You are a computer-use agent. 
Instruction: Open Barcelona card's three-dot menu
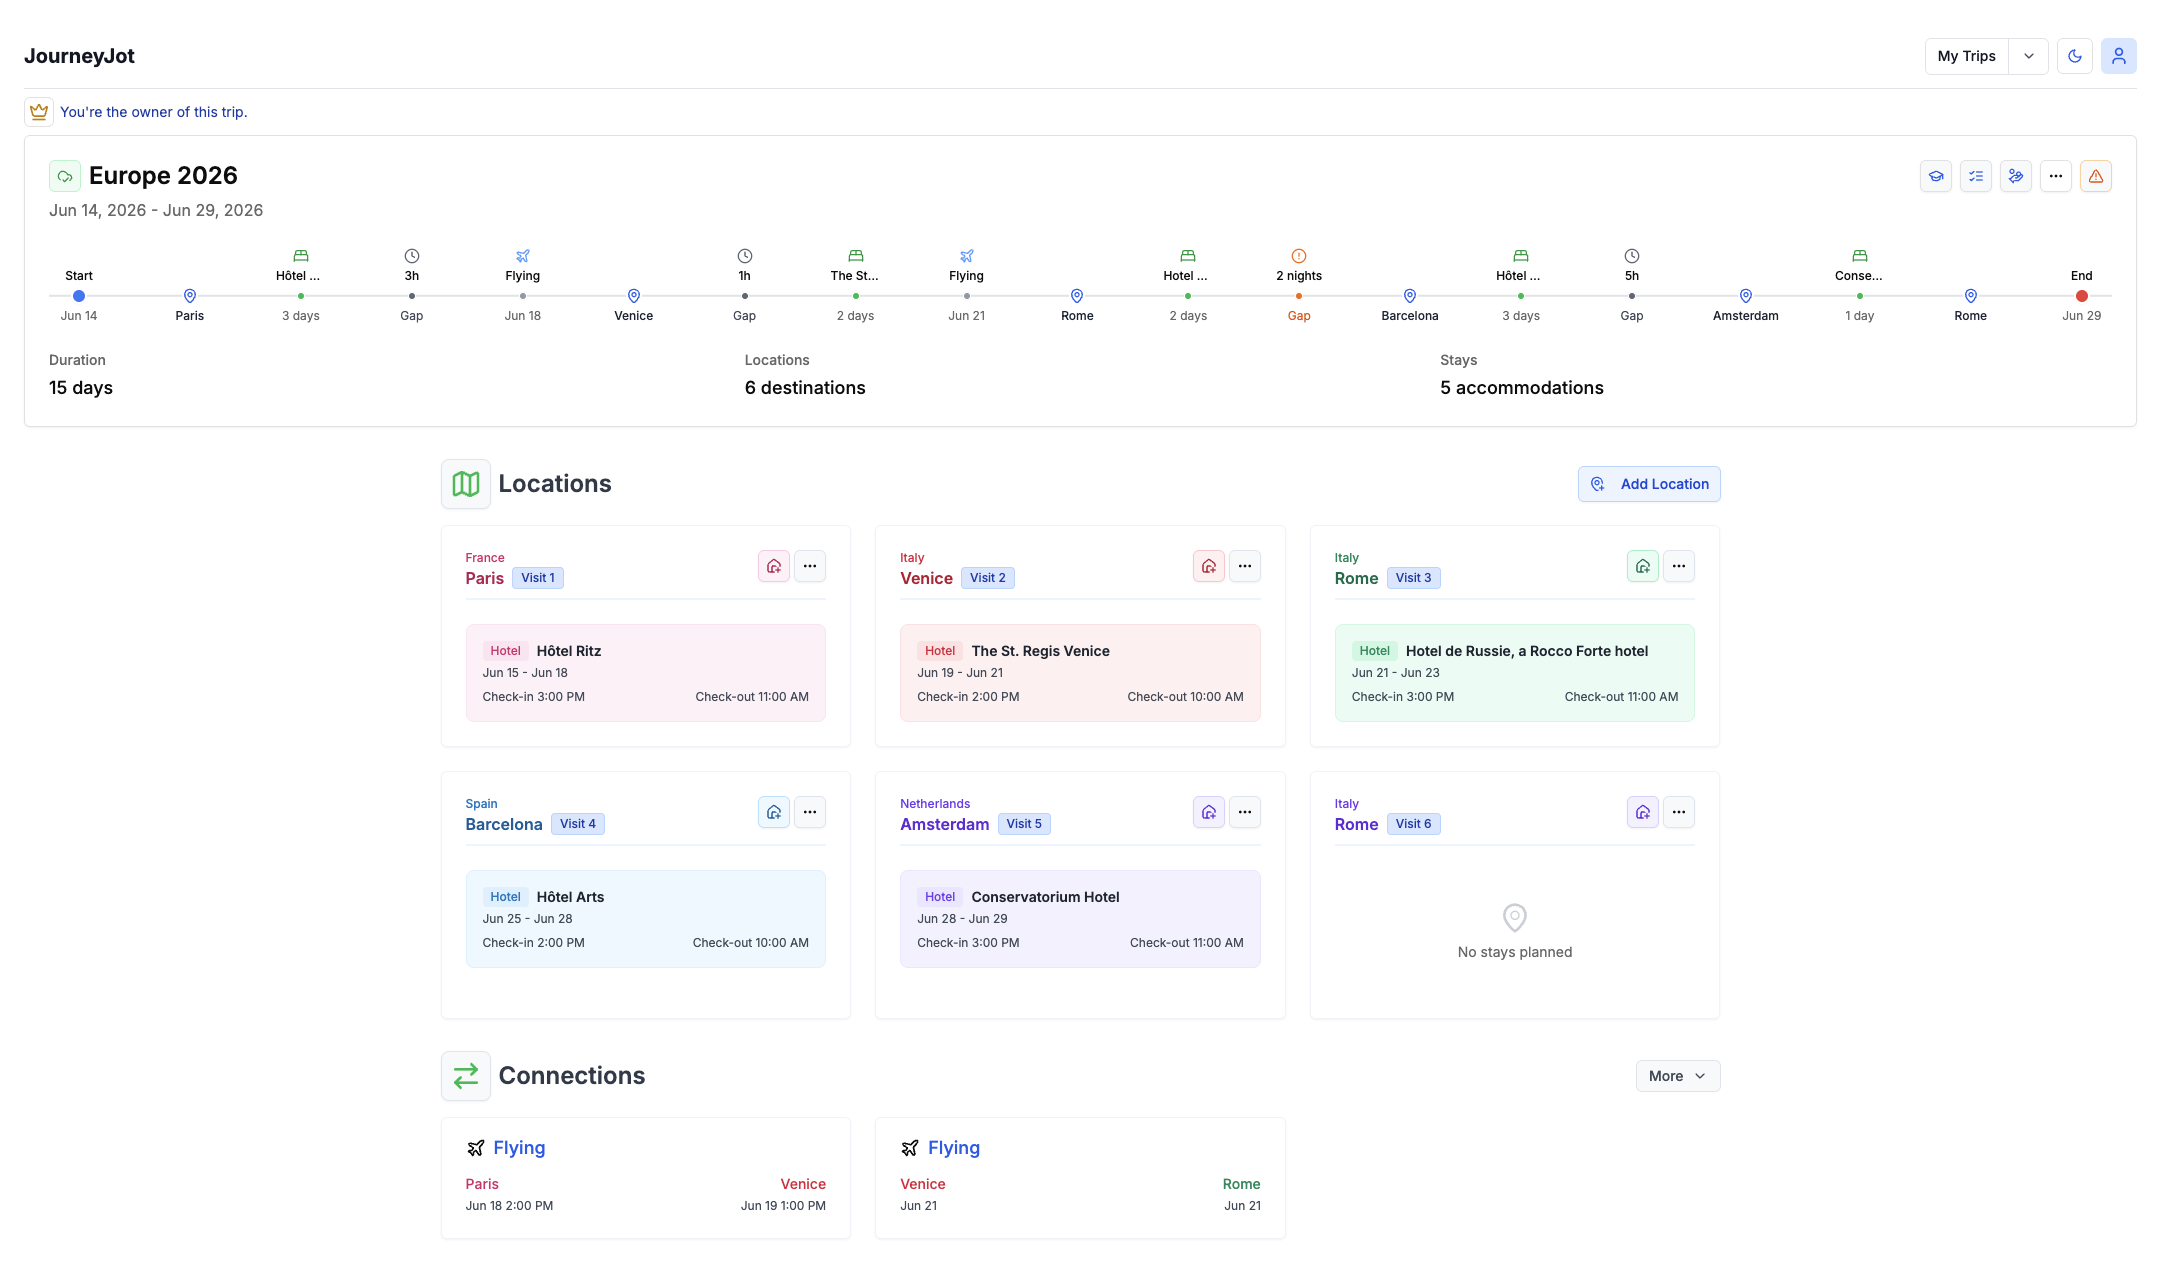[810, 812]
